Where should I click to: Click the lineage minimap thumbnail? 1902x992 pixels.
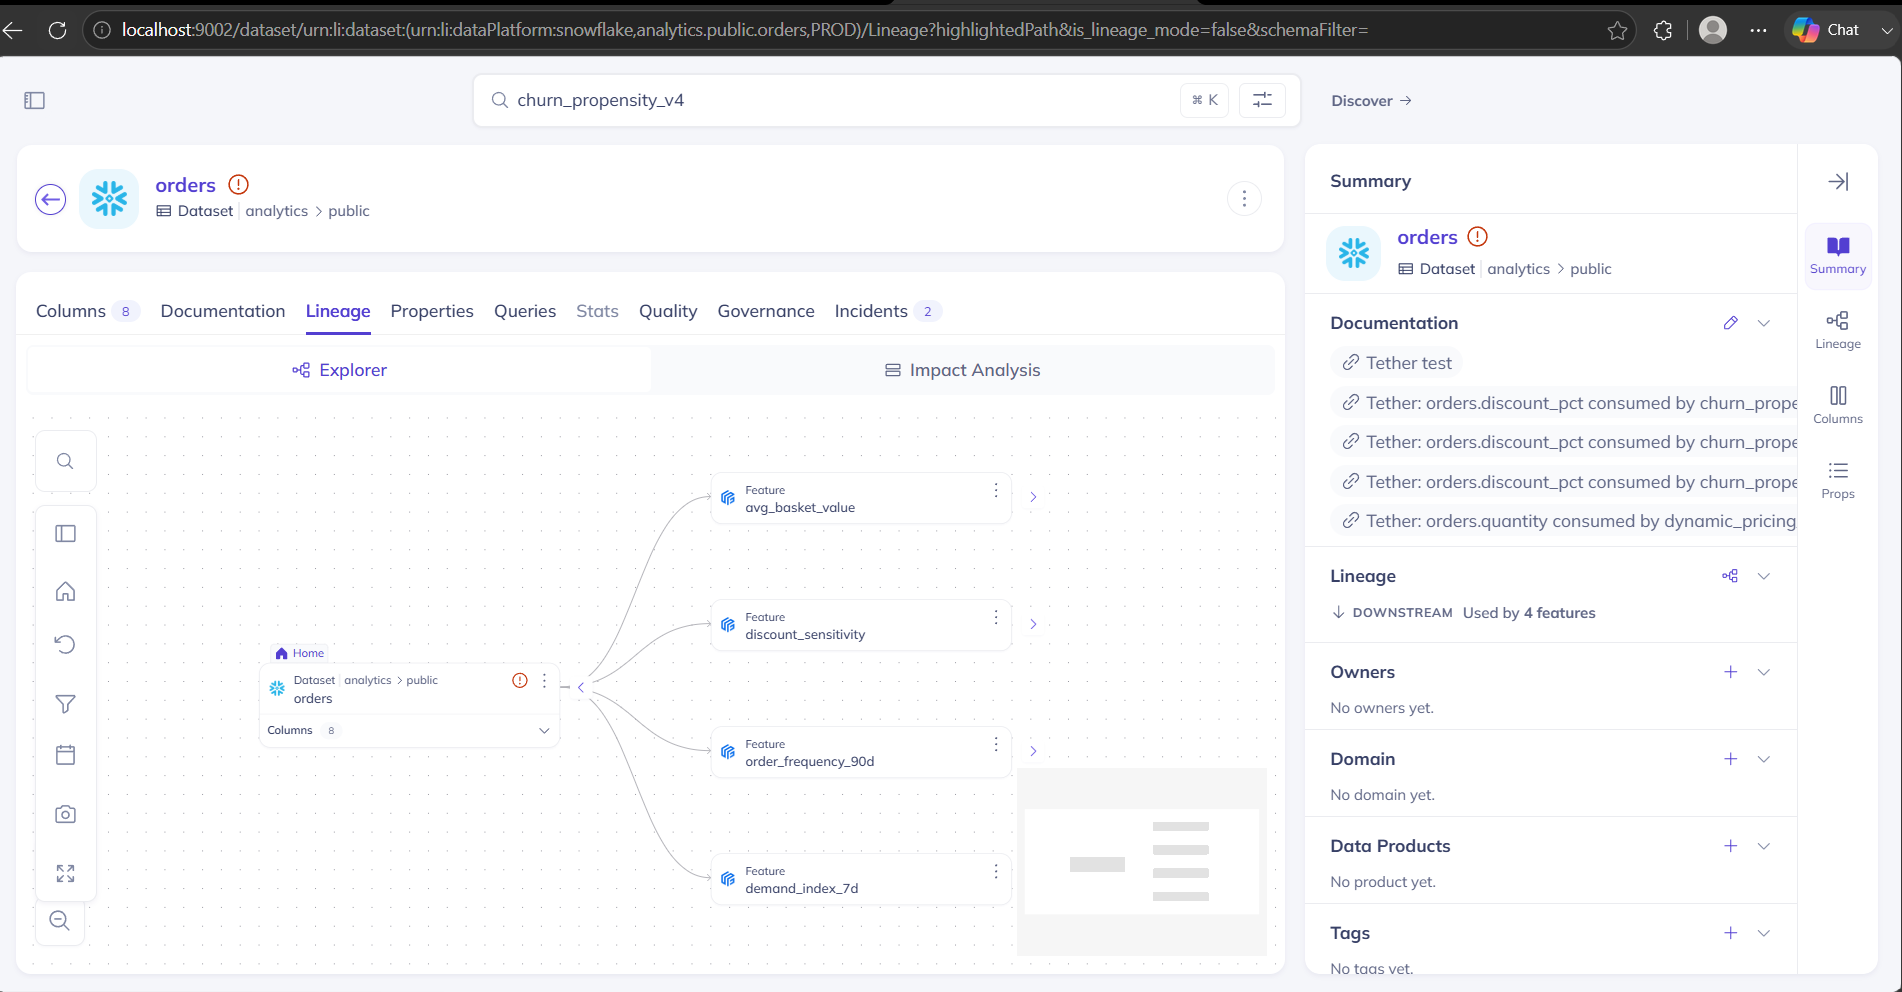(1142, 861)
